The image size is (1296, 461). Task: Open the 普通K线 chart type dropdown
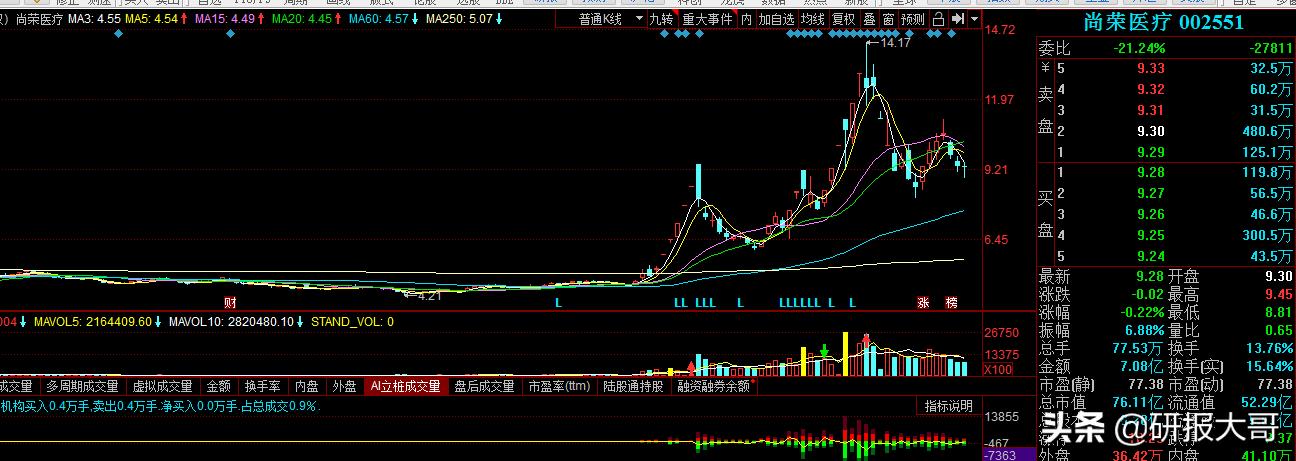(612, 19)
